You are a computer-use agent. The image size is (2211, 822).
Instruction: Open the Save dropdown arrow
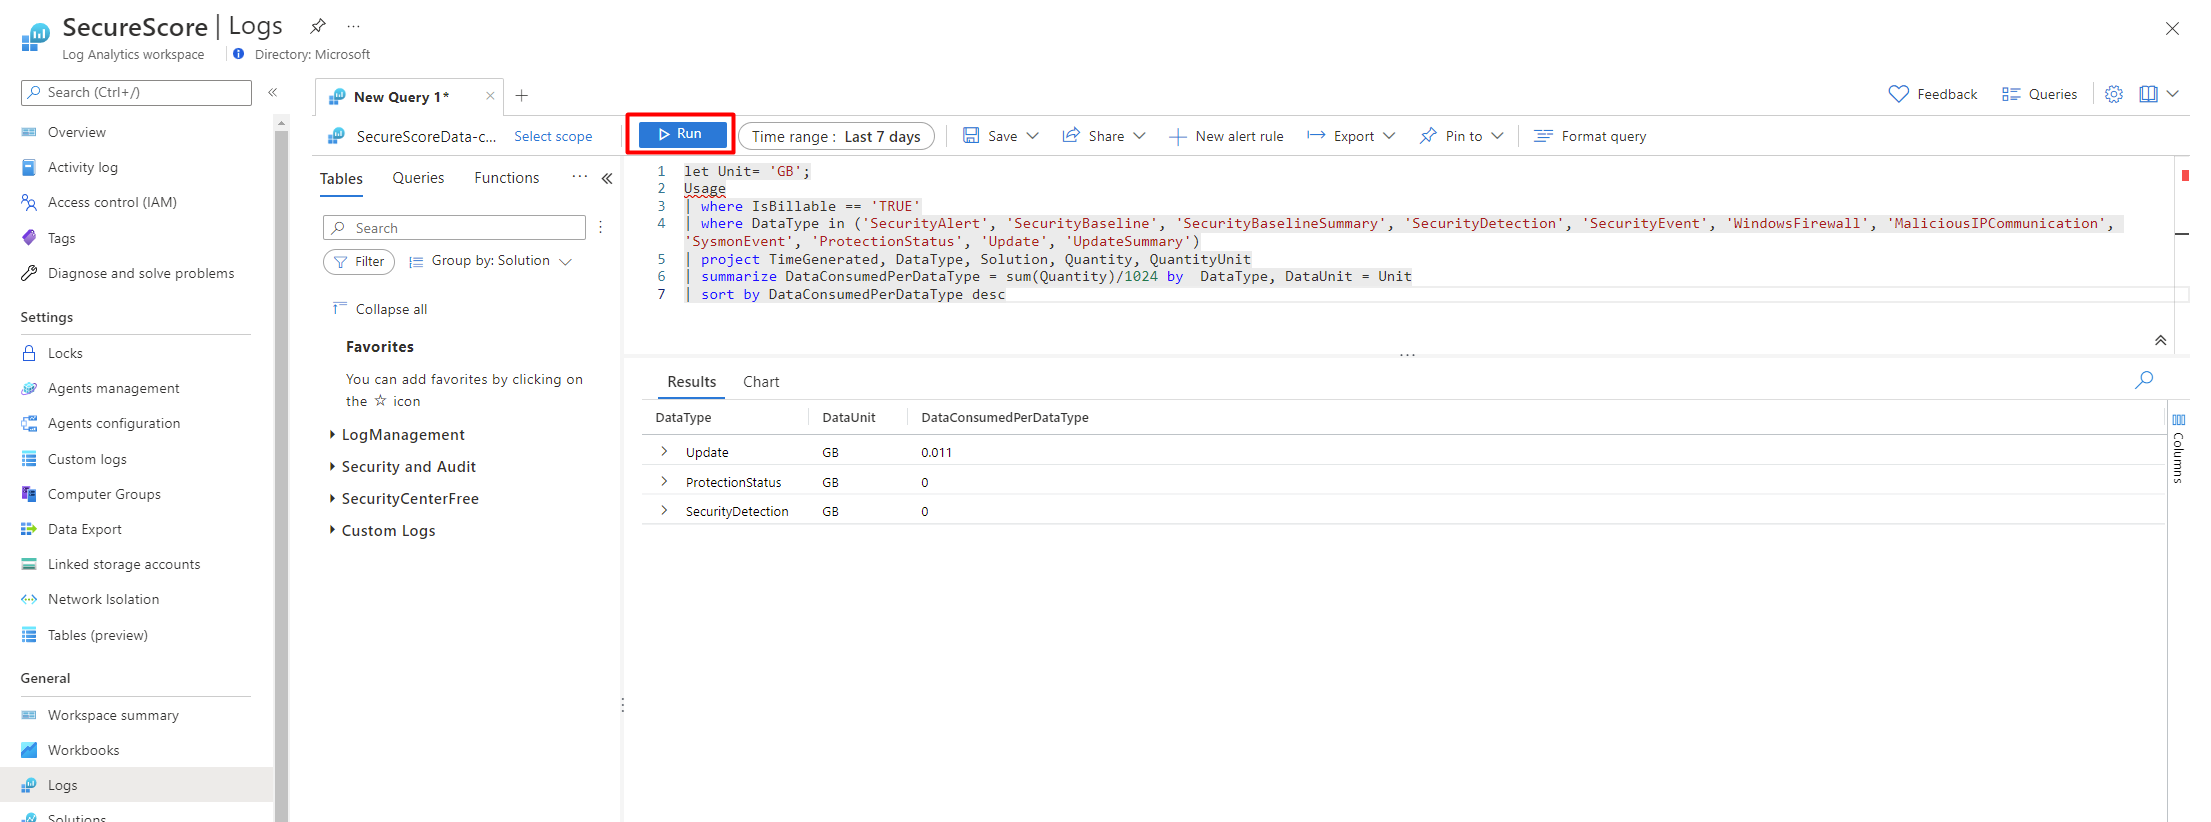point(1033,136)
